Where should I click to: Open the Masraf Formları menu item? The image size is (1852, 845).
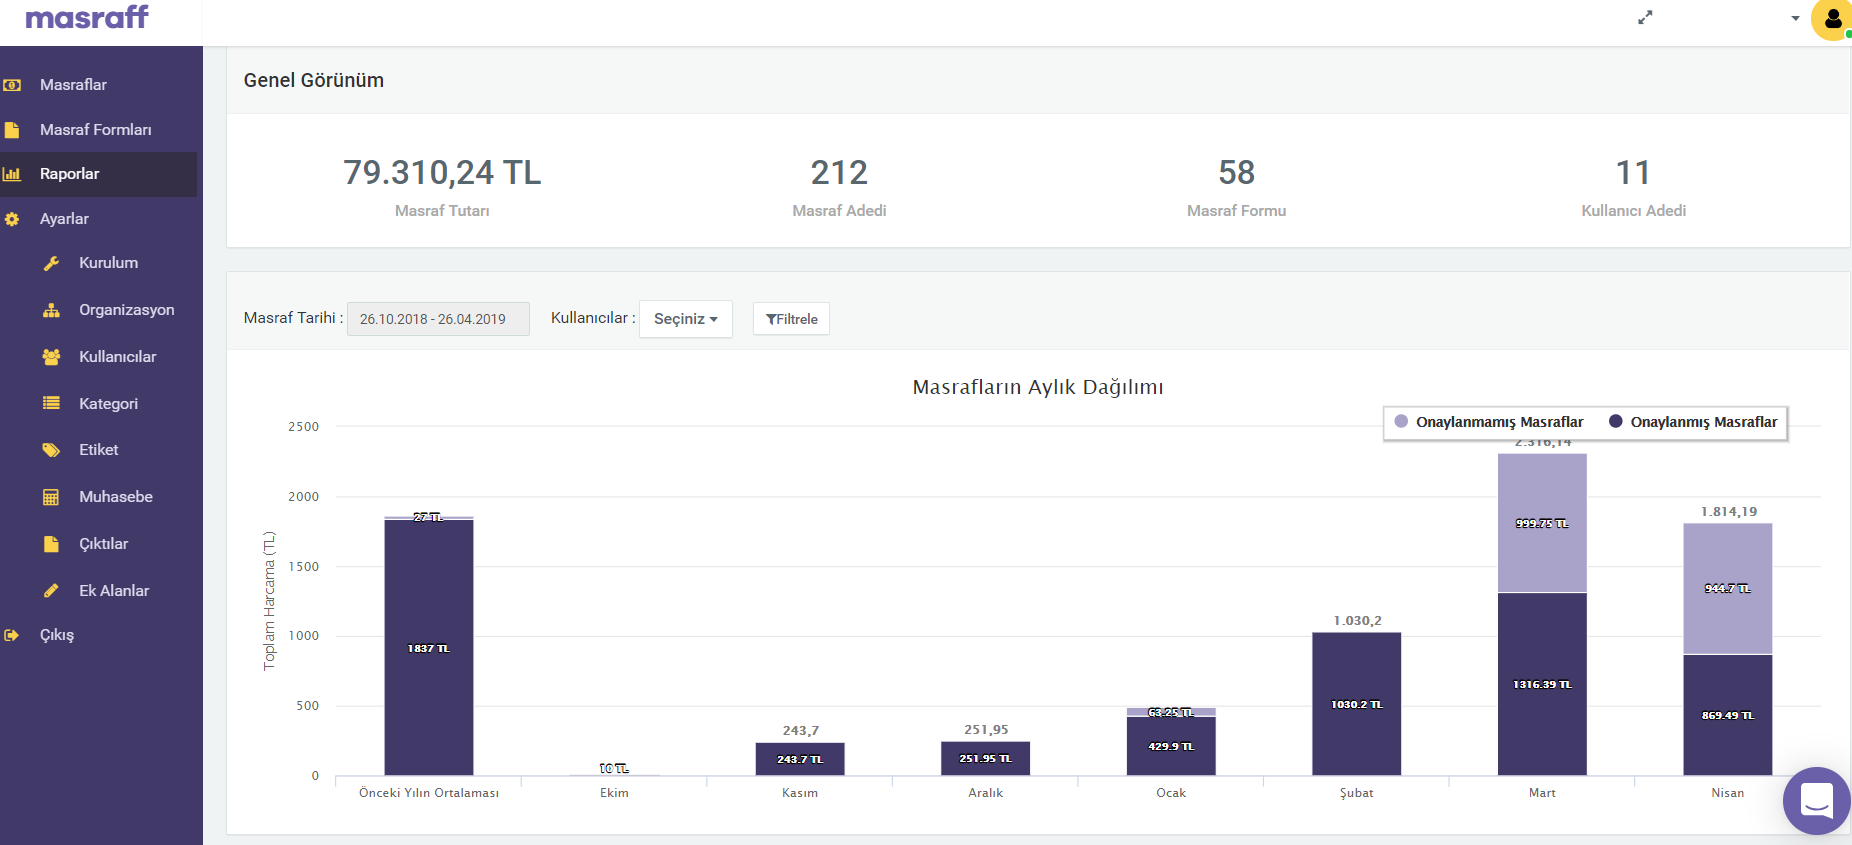(98, 130)
